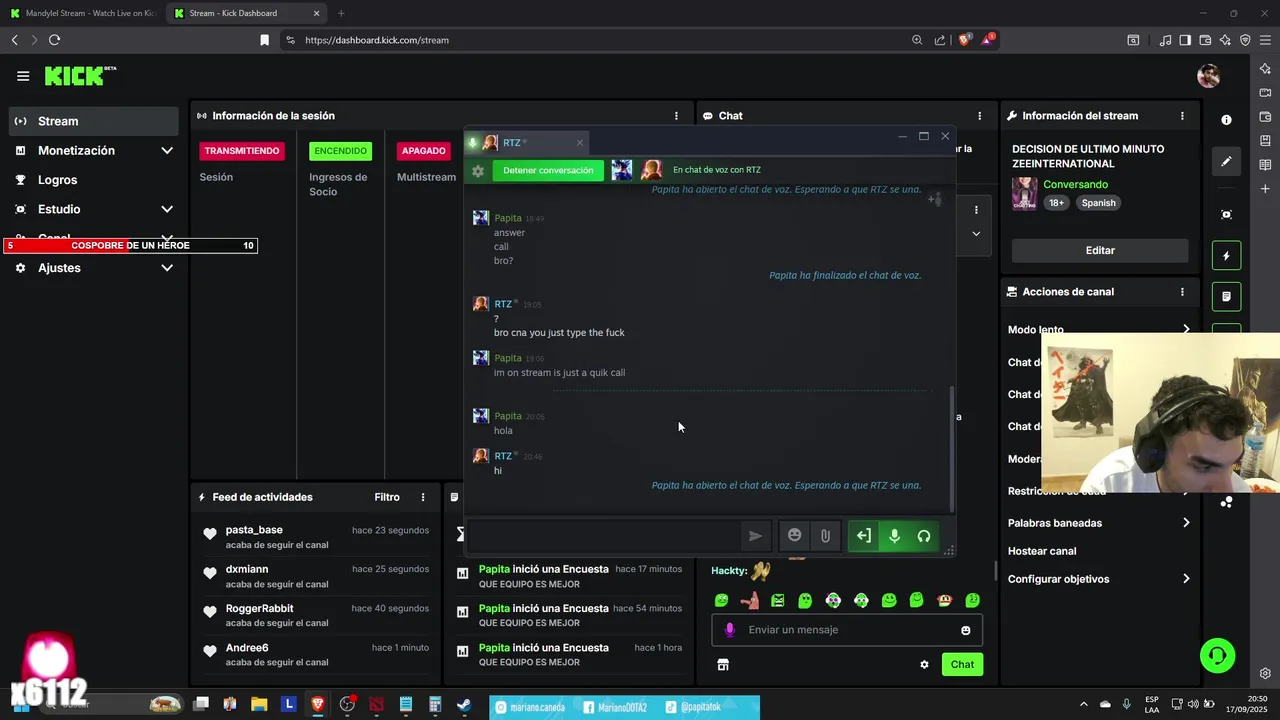Image resolution: width=1280 pixels, height=720 pixels.
Task: Reload the page with refresh icon
Action: 54,40
